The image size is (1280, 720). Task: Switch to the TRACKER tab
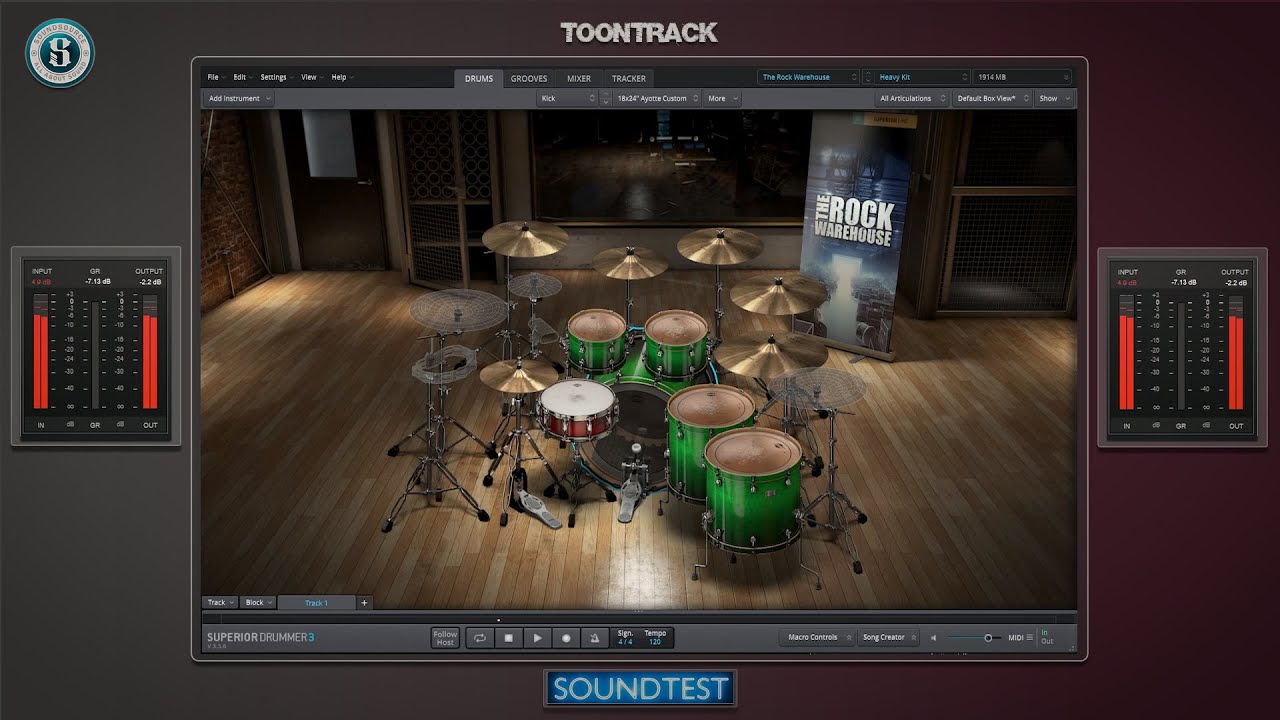(x=629, y=78)
